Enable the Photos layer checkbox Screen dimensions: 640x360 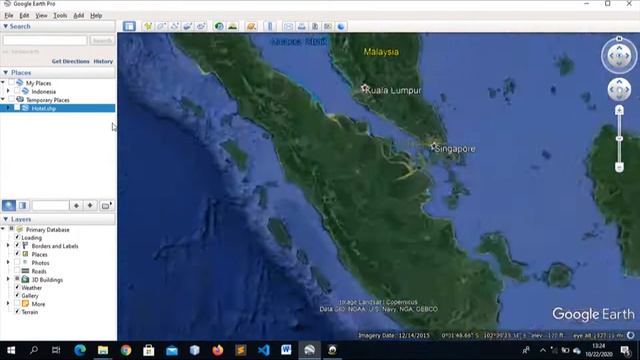[x=17, y=262]
